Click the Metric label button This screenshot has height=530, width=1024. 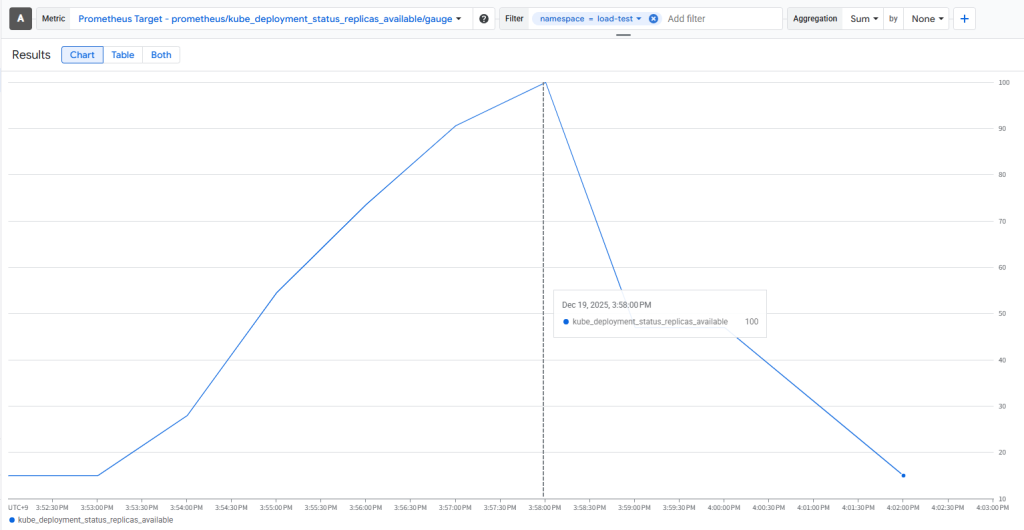54,19
